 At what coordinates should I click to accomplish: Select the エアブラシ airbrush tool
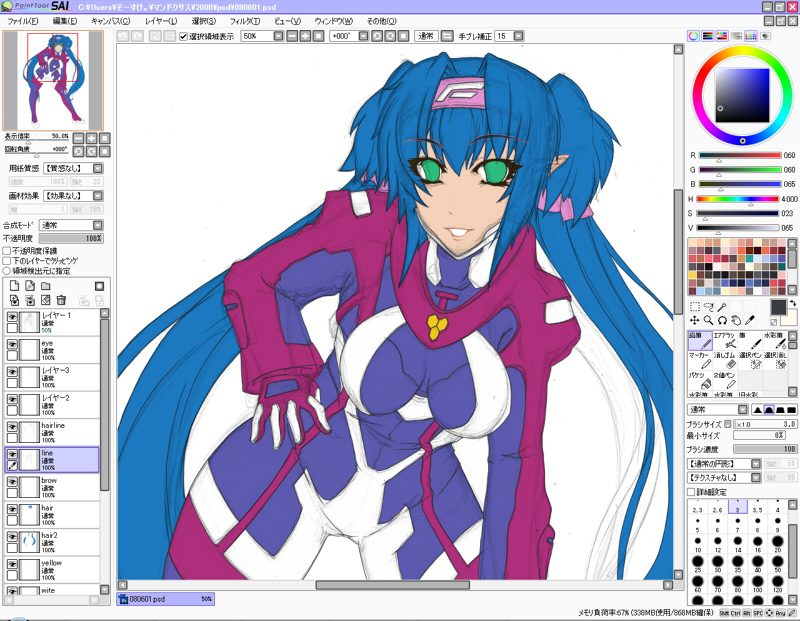724,340
